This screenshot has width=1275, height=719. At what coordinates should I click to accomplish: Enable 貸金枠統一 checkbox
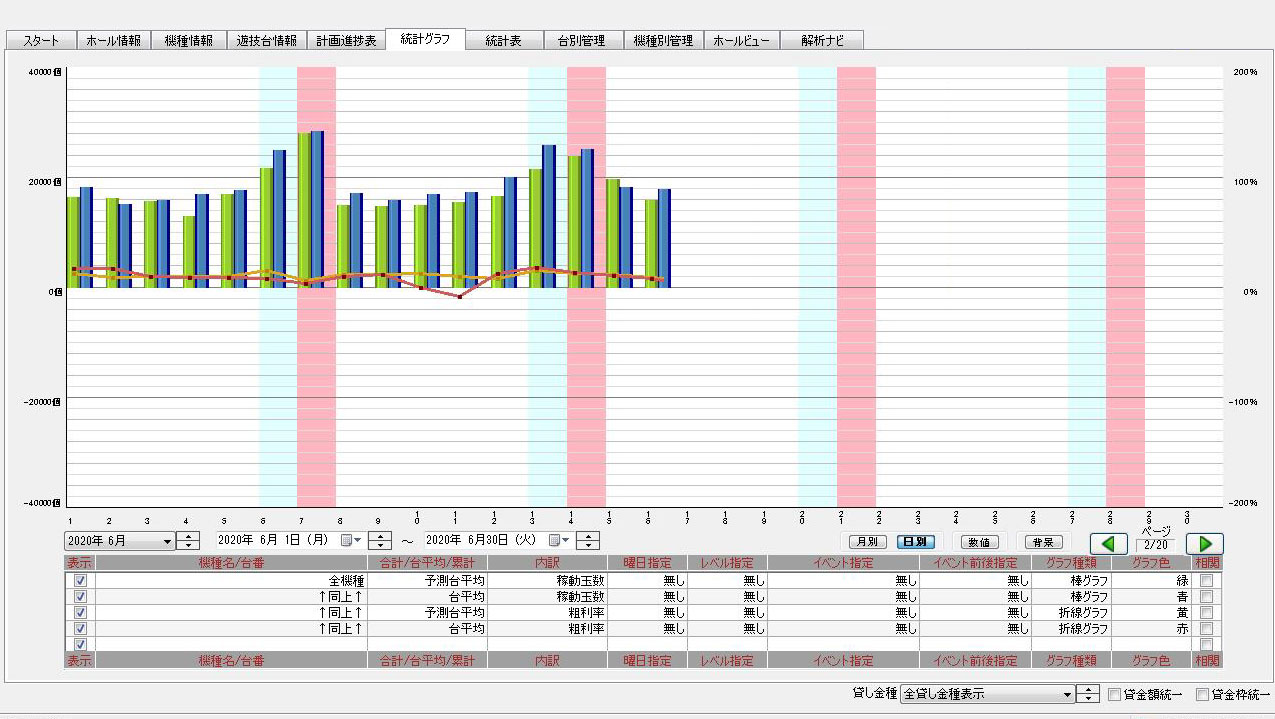pos(1202,694)
